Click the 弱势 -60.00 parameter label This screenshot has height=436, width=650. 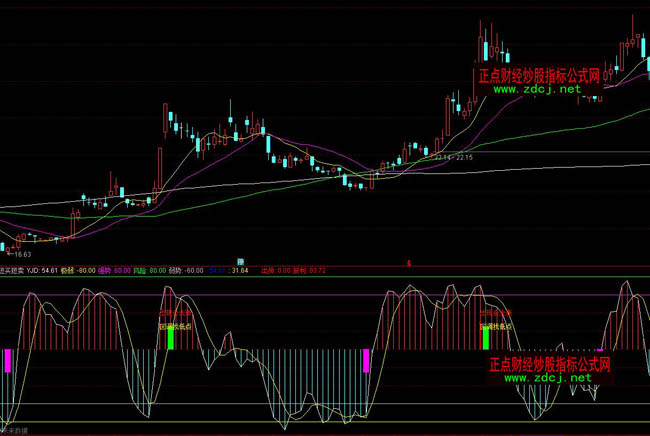(186, 270)
